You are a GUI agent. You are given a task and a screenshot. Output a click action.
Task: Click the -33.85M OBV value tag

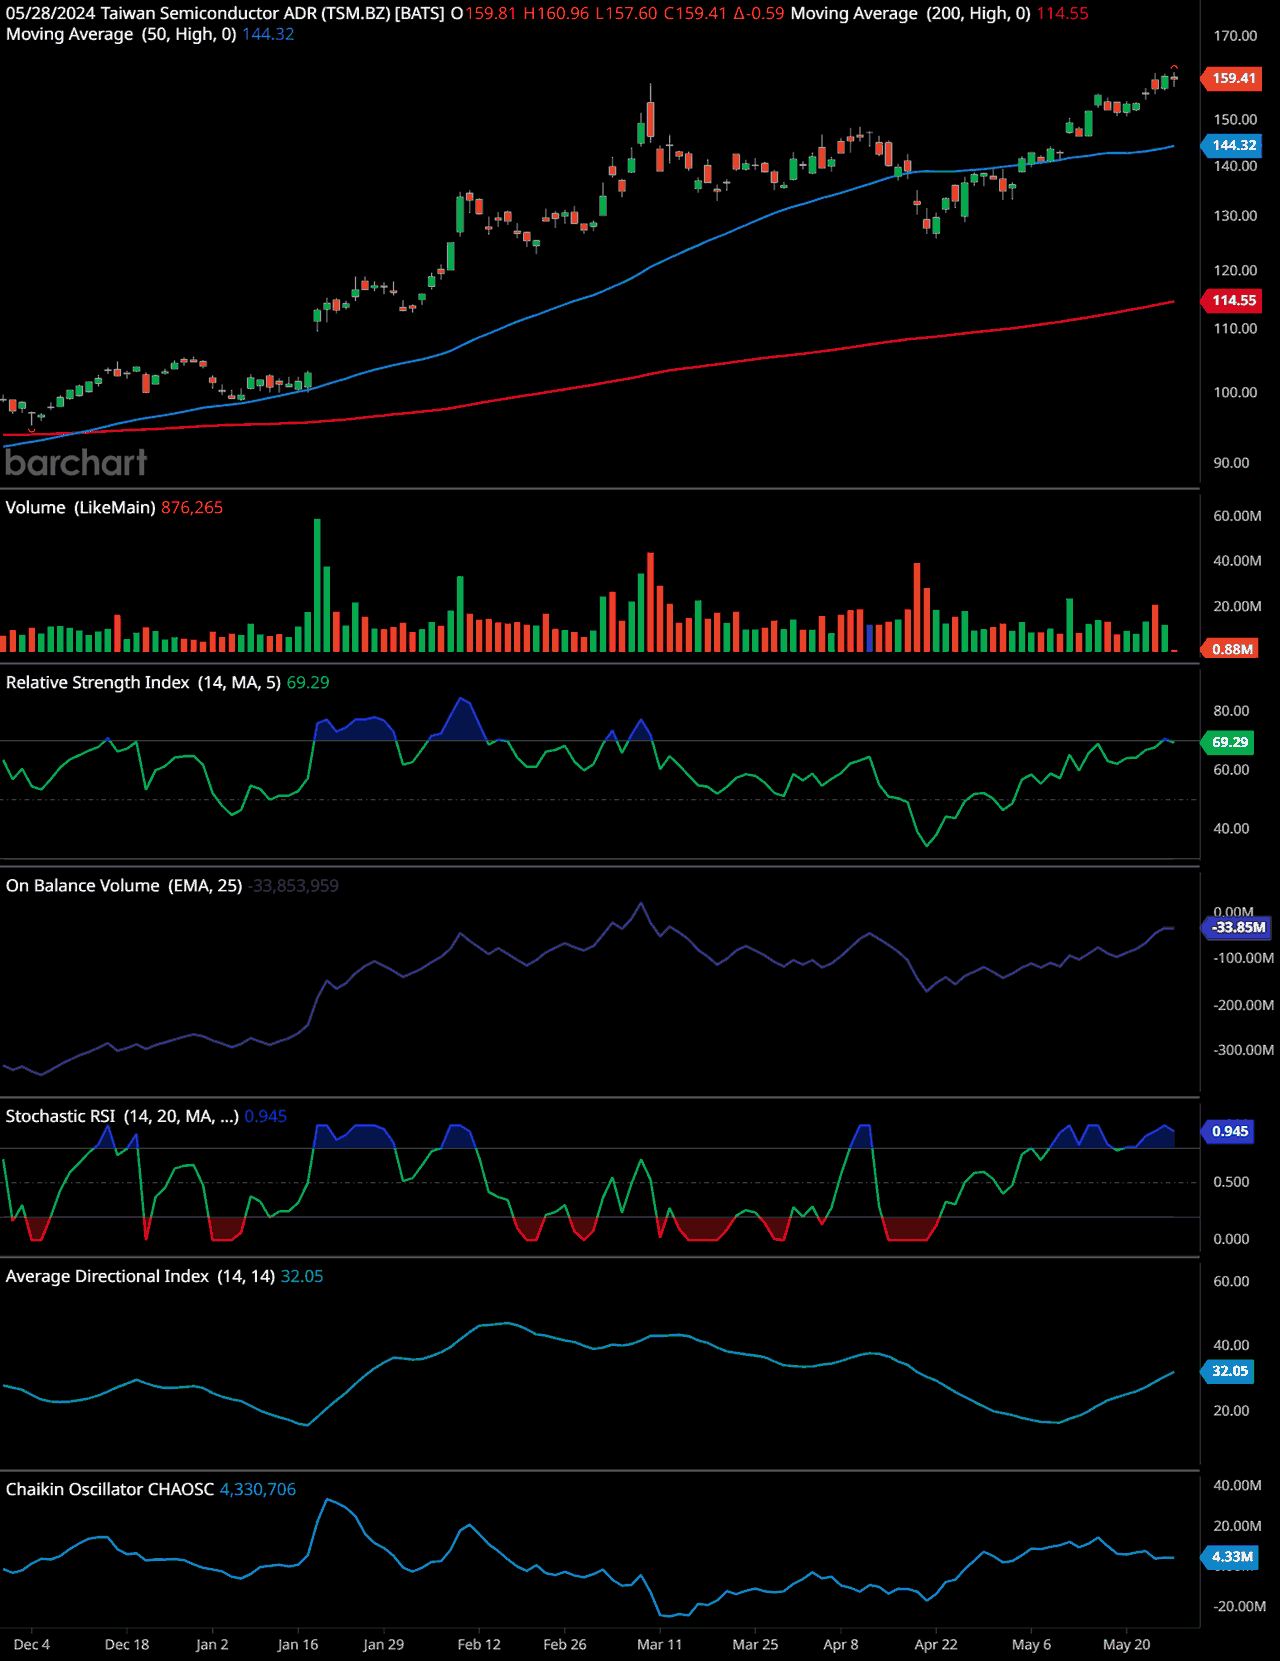point(1238,927)
